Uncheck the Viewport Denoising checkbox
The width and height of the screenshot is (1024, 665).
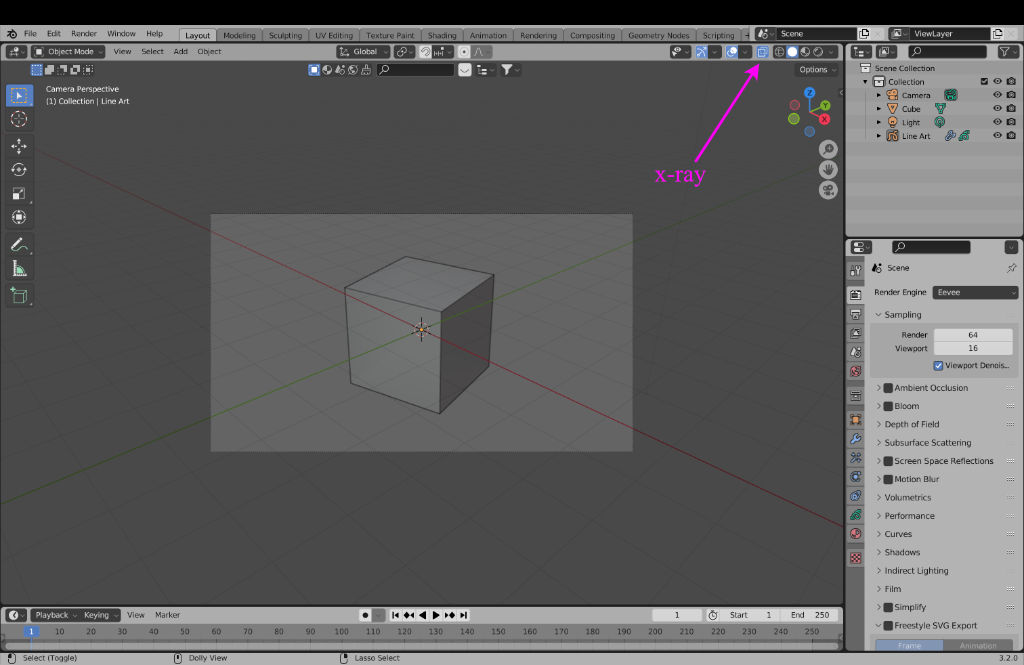click(938, 366)
